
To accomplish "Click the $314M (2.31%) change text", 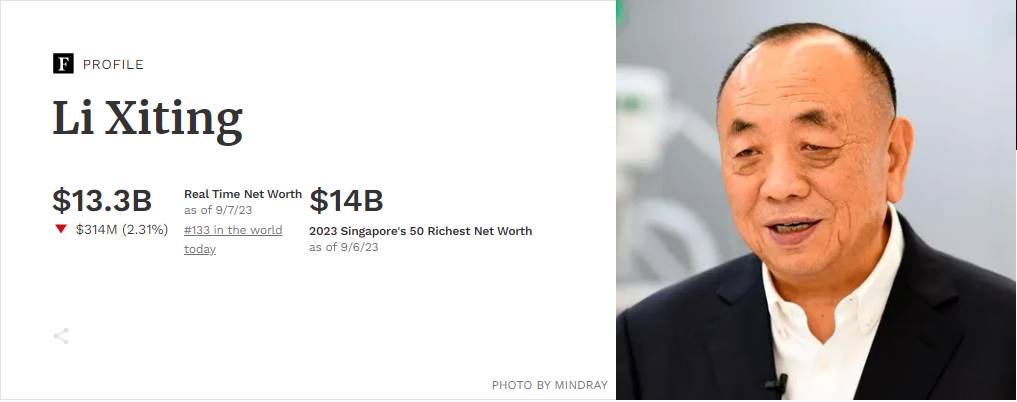I will click(122, 230).
